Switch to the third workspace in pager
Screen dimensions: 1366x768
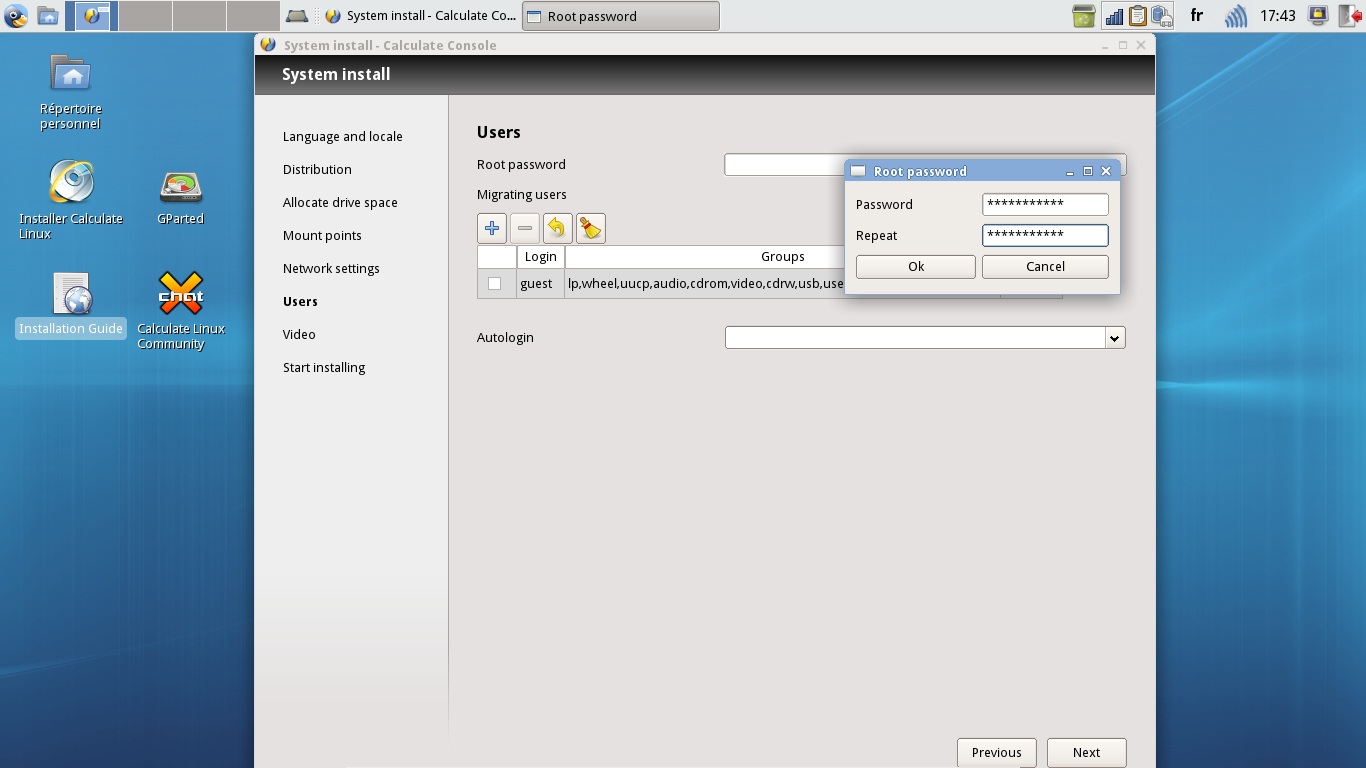199,15
